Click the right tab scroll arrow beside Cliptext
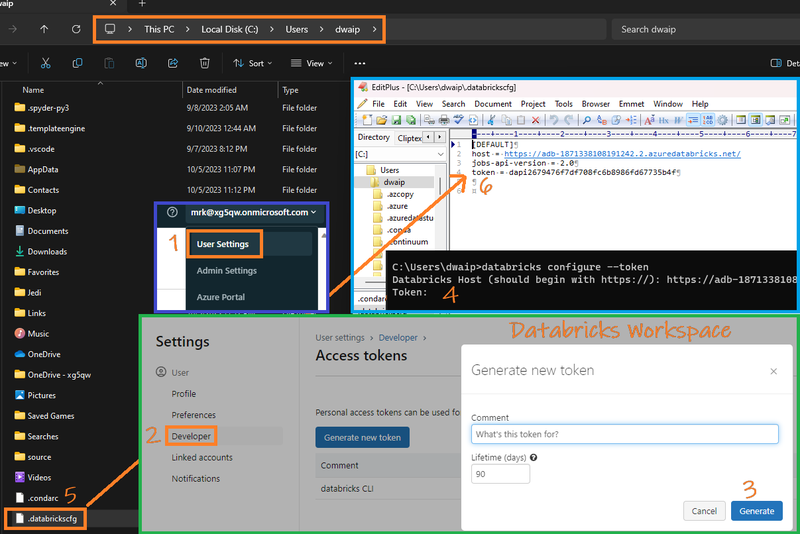 coord(439,137)
